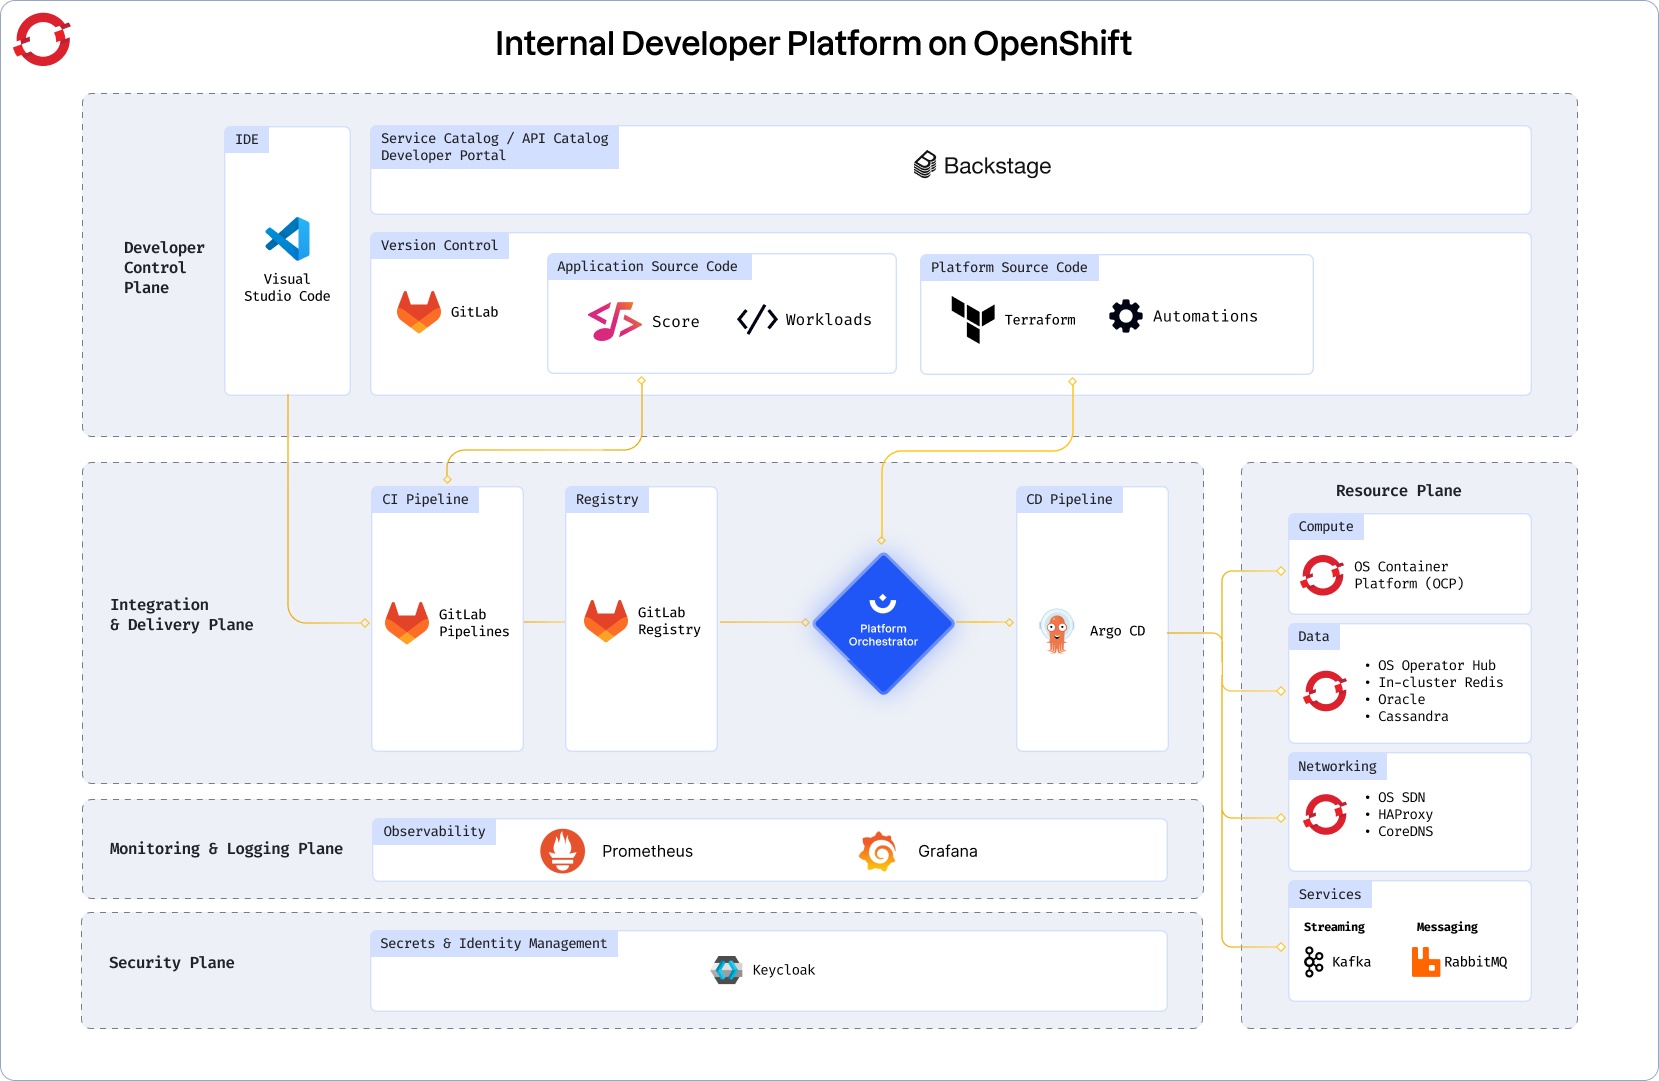Select the Kafka streaming icon
The height and width of the screenshot is (1081, 1659).
coord(1314,962)
